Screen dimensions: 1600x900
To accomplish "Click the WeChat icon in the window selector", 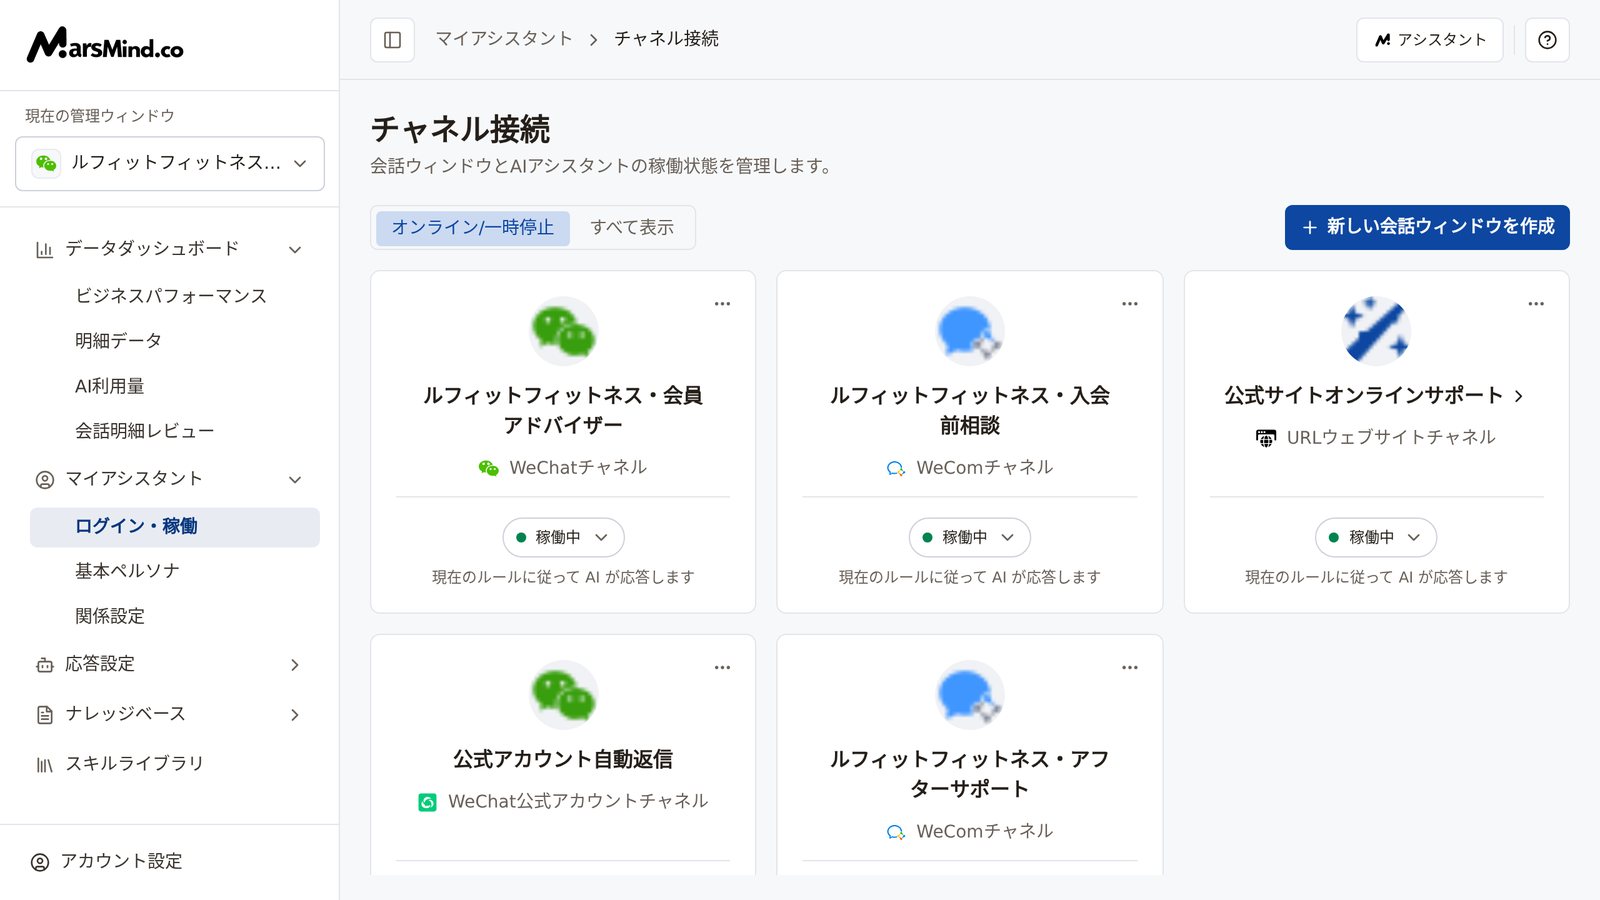I will (x=46, y=163).
